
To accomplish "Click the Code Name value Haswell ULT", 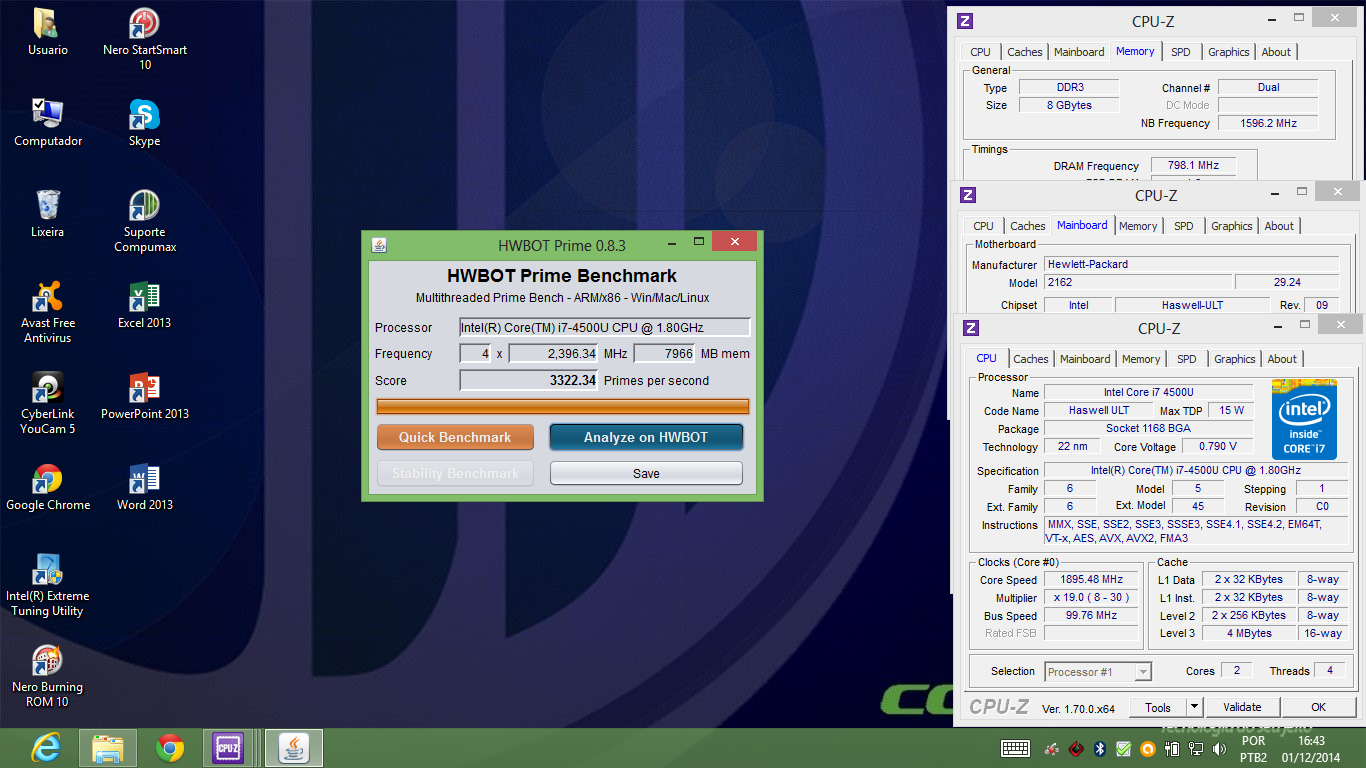I will [x=1099, y=411].
